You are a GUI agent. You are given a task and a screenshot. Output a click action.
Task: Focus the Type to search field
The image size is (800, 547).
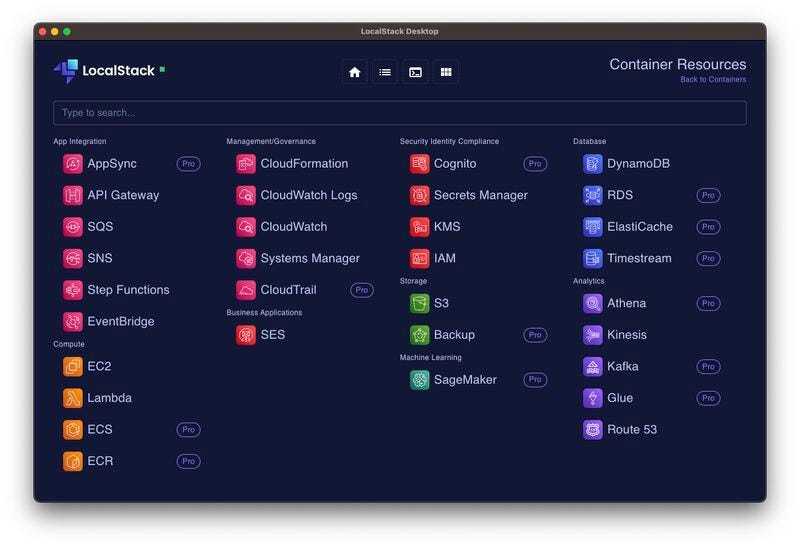399,113
